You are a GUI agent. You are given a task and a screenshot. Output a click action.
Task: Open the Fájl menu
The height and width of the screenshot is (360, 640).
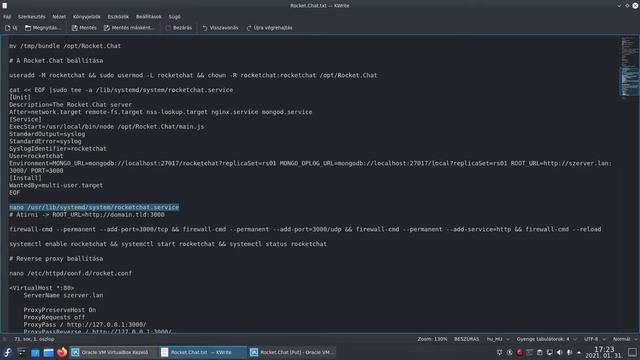(x=7, y=17)
